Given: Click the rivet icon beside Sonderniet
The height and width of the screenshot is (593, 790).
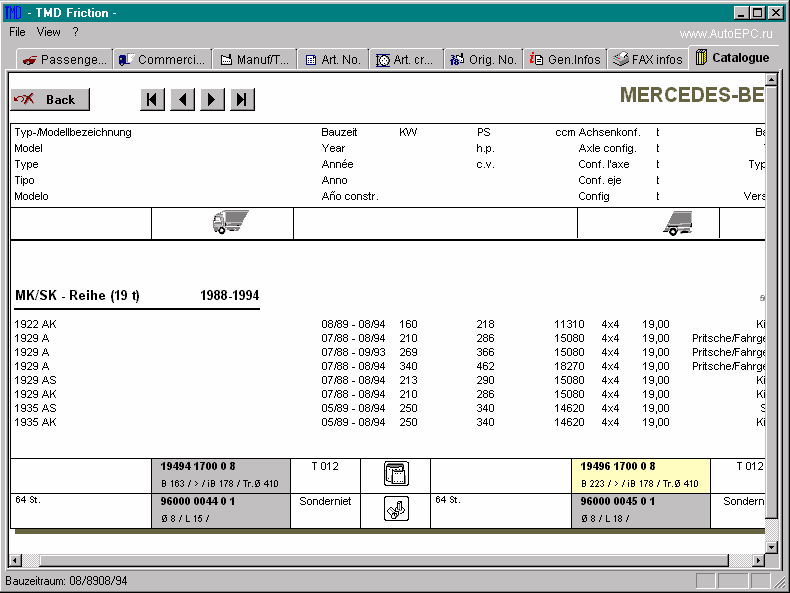Looking at the screenshot, I should pos(396,508).
